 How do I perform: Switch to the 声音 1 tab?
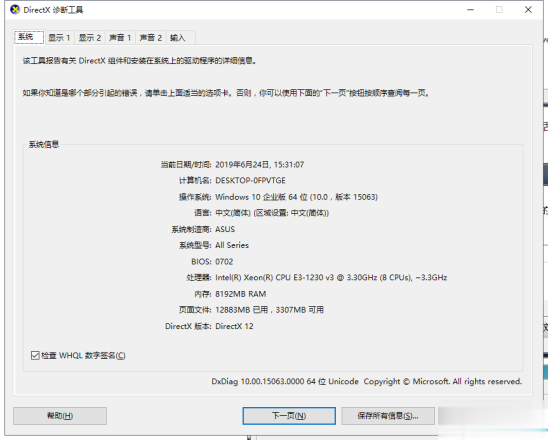point(120,38)
